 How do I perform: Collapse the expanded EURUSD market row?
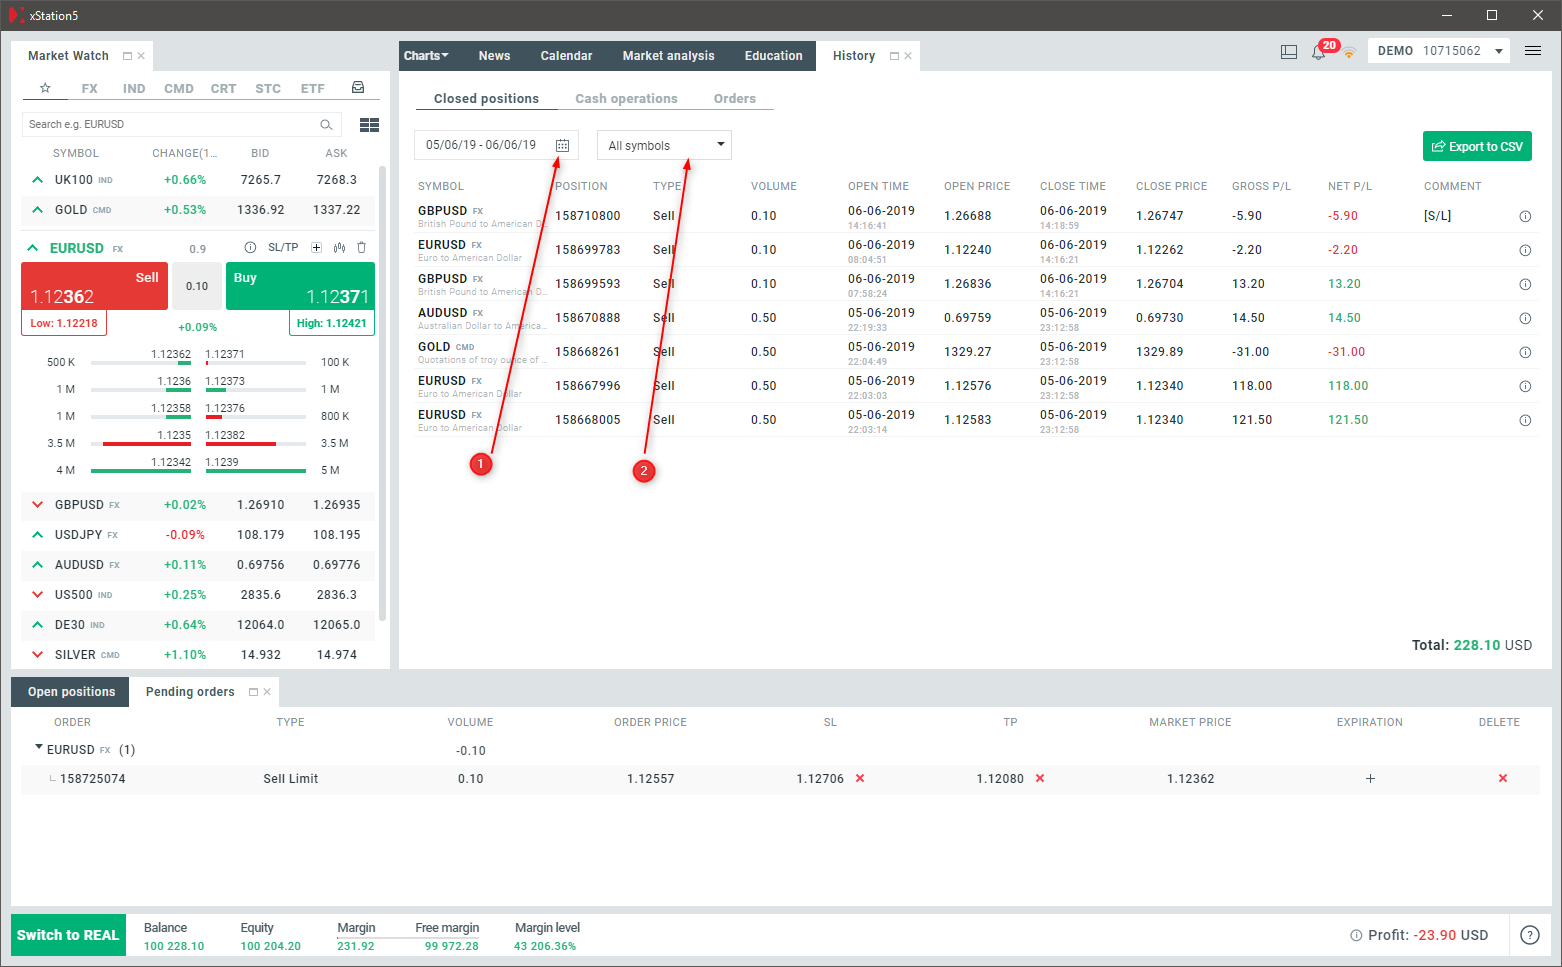tap(32, 248)
